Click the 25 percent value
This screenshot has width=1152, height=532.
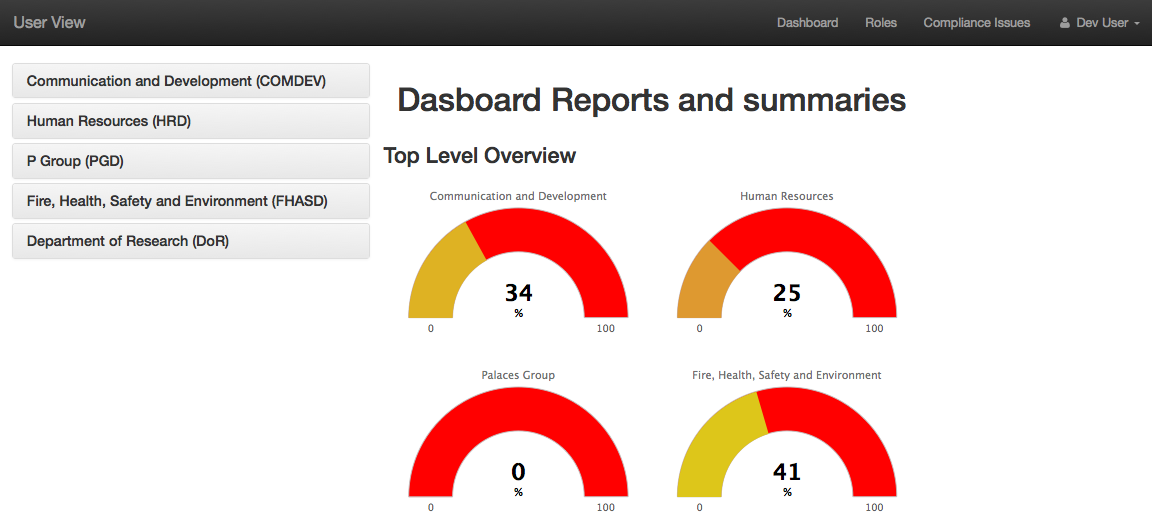[x=786, y=293]
